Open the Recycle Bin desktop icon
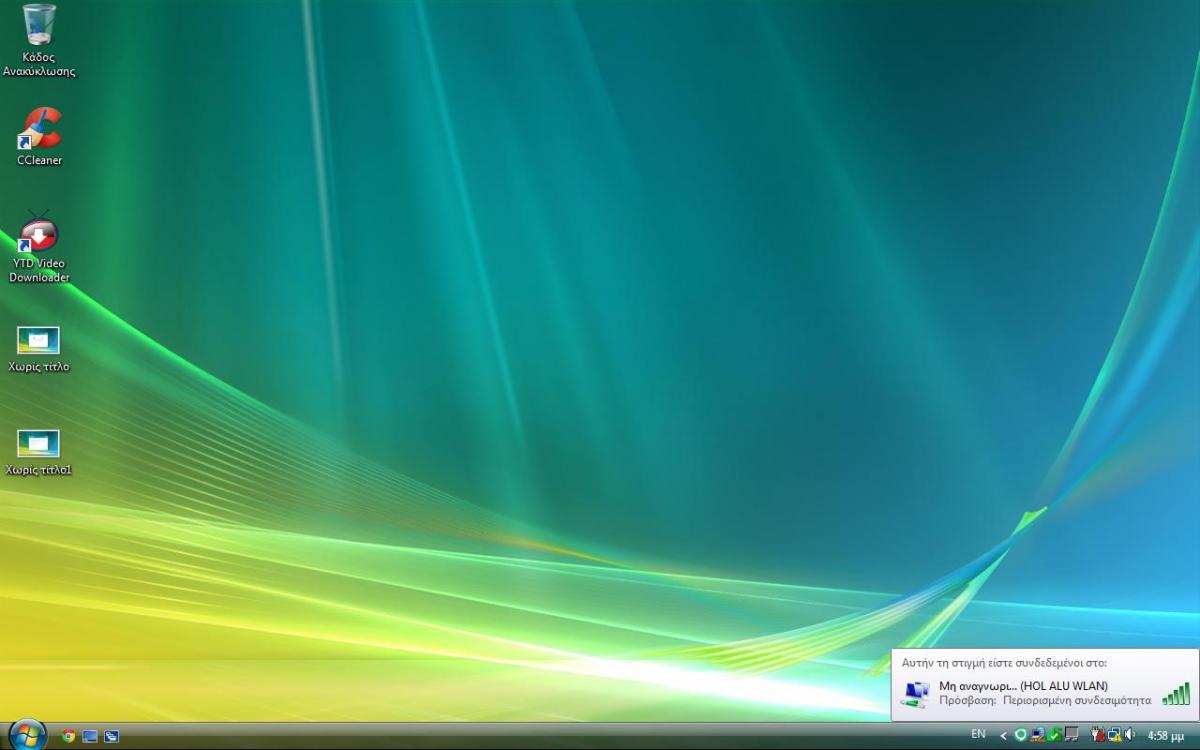The height and width of the screenshot is (750, 1200). (x=38, y=40)
